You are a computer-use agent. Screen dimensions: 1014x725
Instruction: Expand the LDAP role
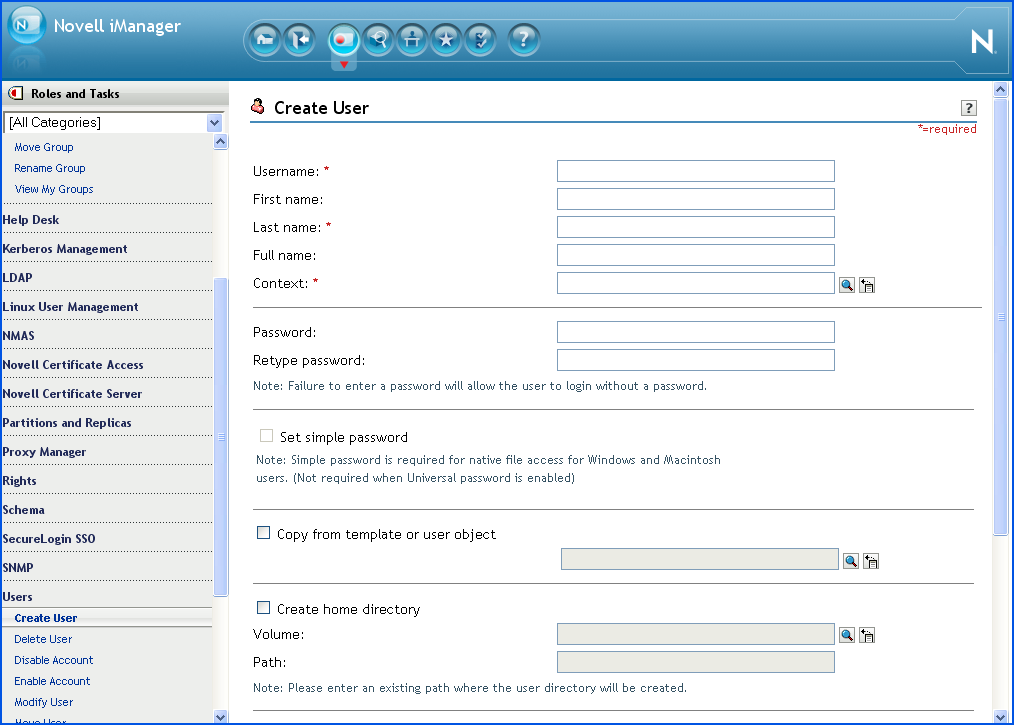17,278
